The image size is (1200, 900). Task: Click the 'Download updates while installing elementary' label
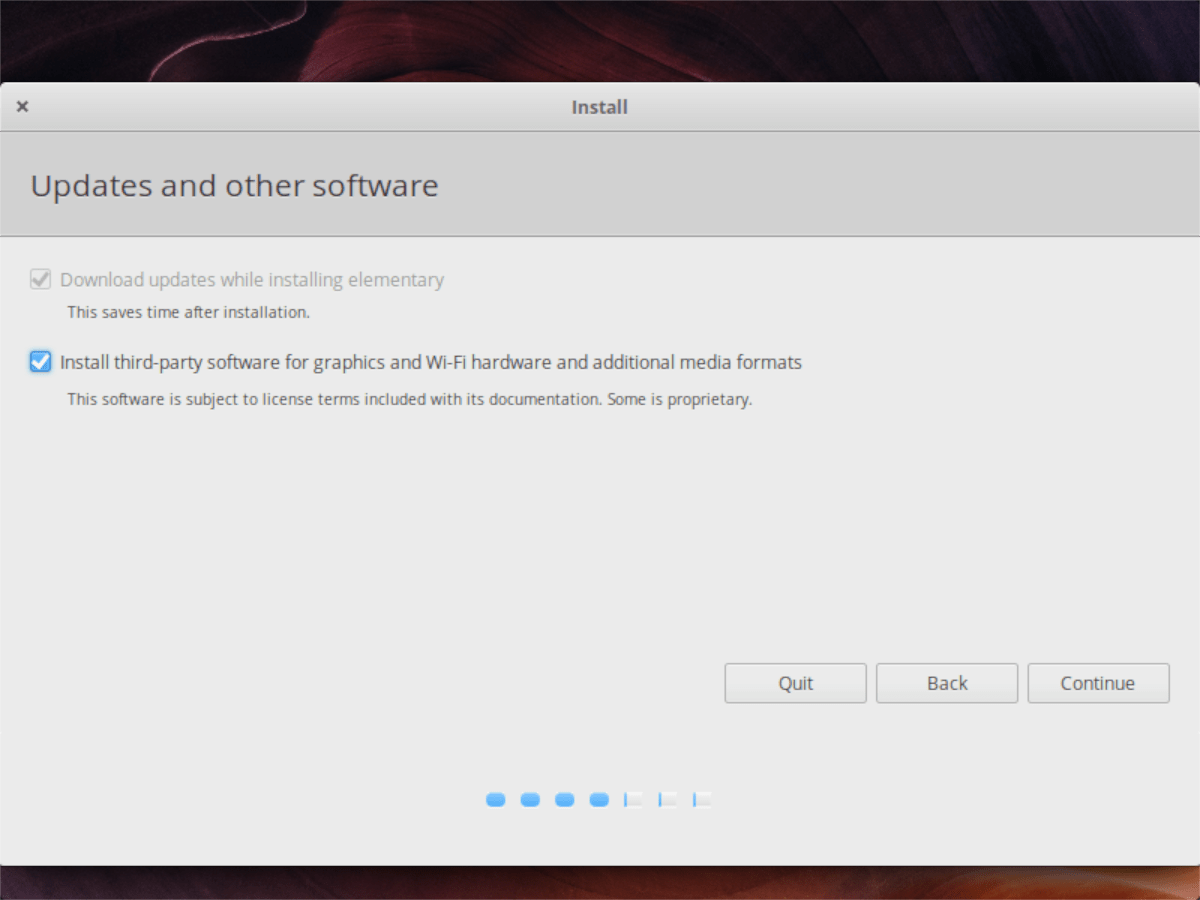251,280
